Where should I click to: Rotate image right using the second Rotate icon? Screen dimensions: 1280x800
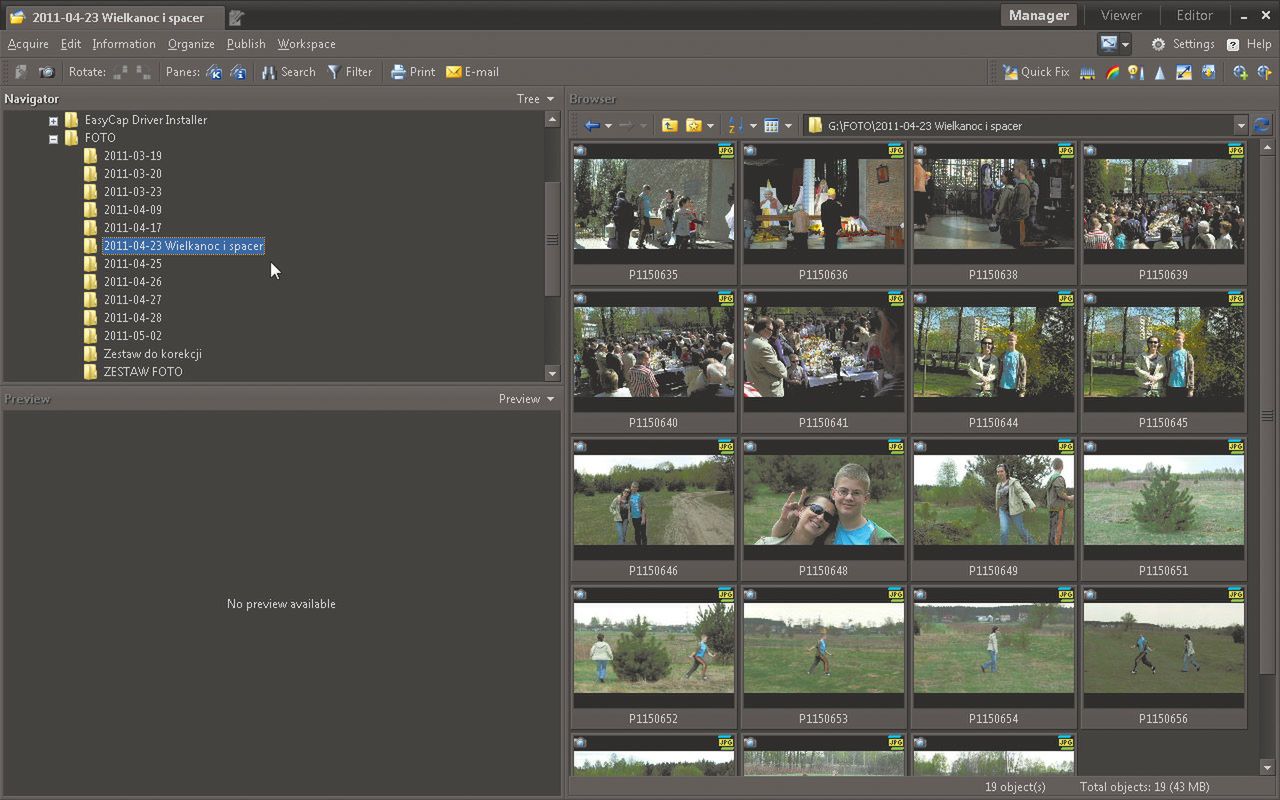143,72
